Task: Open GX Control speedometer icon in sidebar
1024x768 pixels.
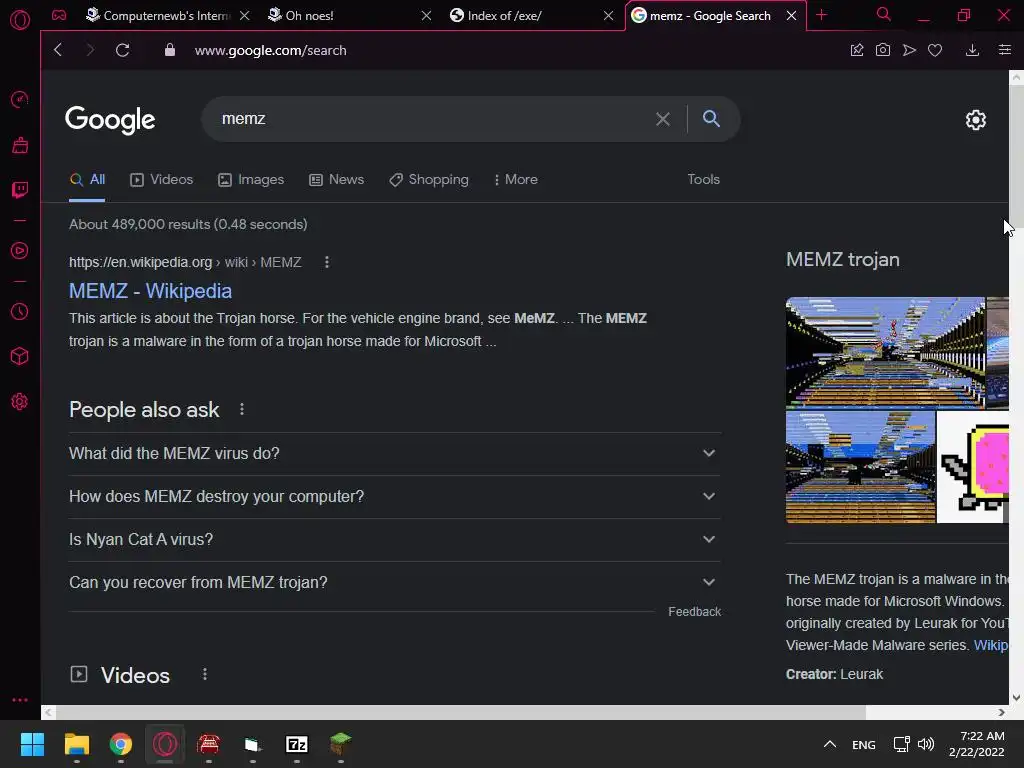Action: (20, 99)
